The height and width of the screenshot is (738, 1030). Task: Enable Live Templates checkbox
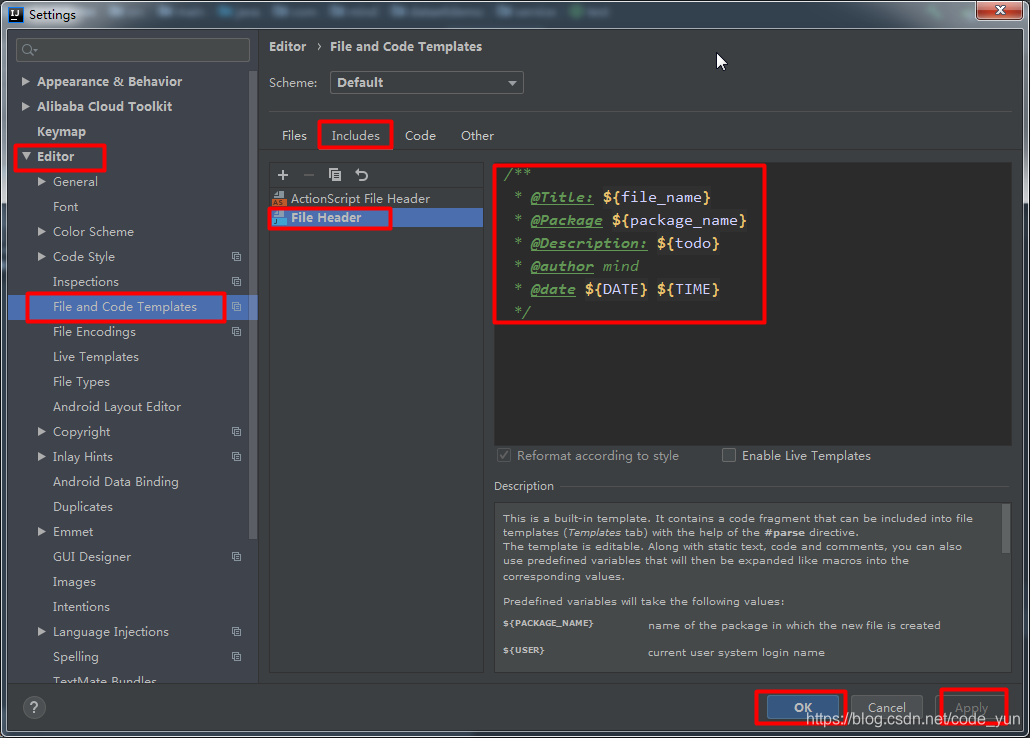[x=728, y=455]
